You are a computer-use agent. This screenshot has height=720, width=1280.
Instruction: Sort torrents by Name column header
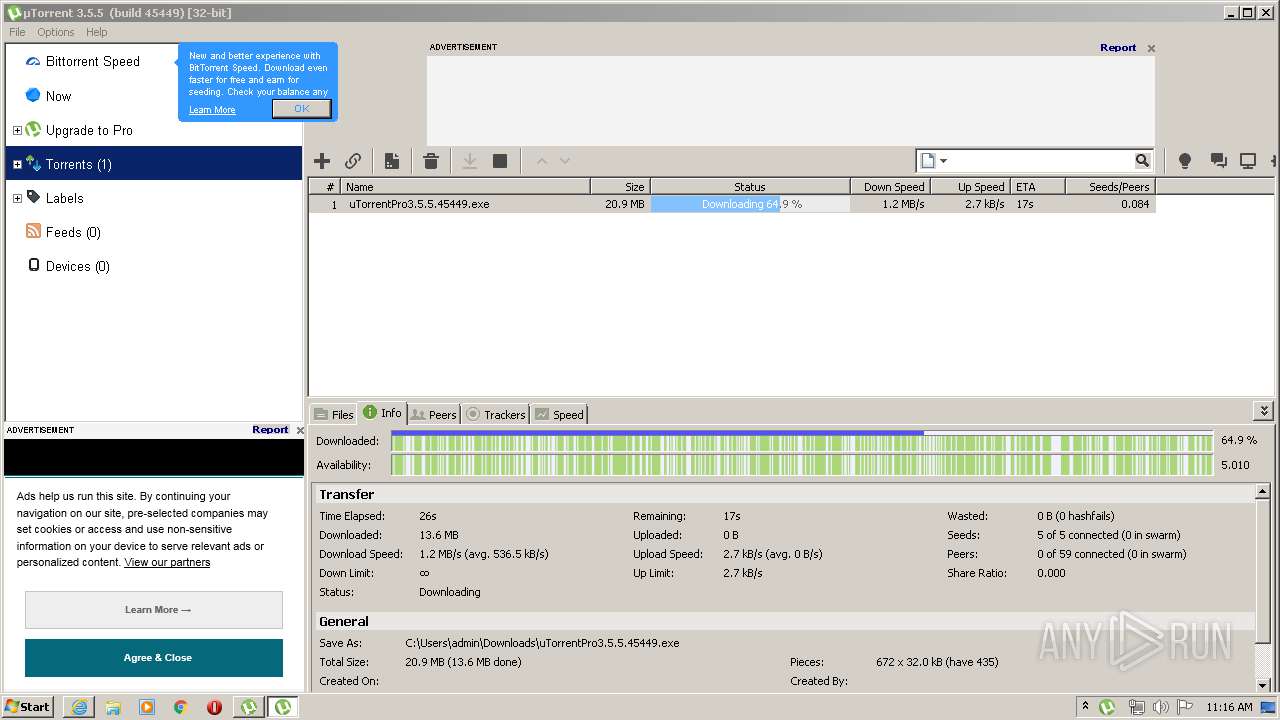(x=465, y=187)
